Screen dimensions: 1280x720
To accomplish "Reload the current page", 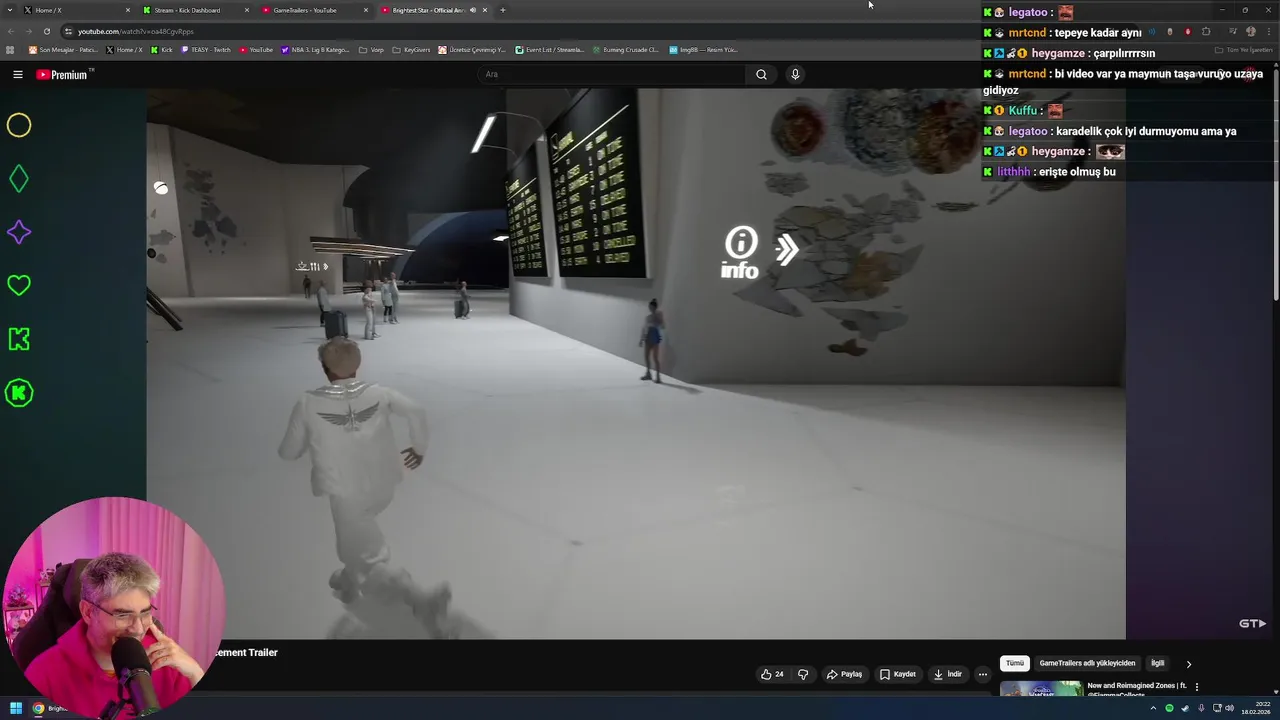I will 46,31.
